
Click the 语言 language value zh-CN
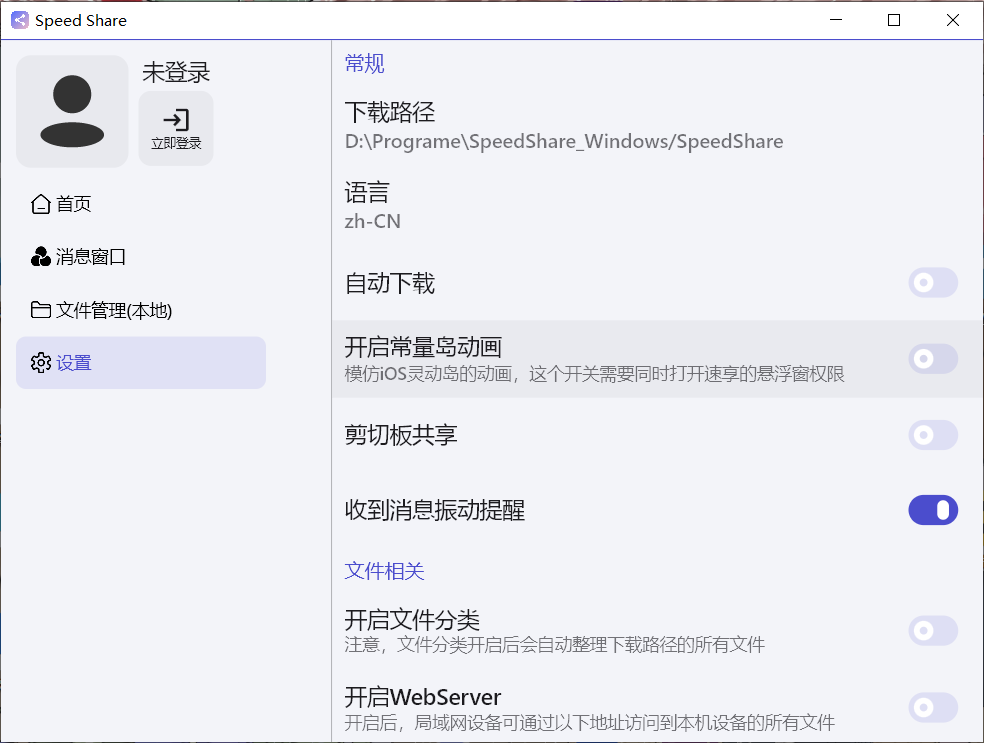[x=374, y=221]
